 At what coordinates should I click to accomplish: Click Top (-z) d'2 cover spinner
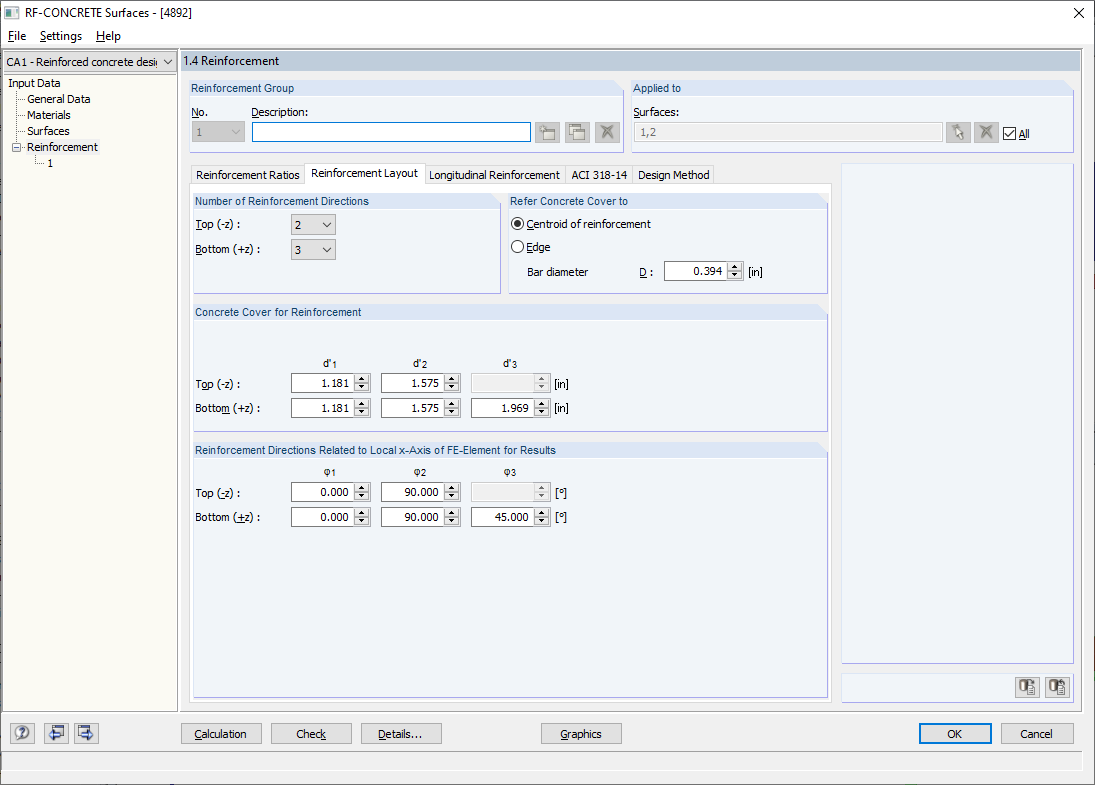click(452, 383)
